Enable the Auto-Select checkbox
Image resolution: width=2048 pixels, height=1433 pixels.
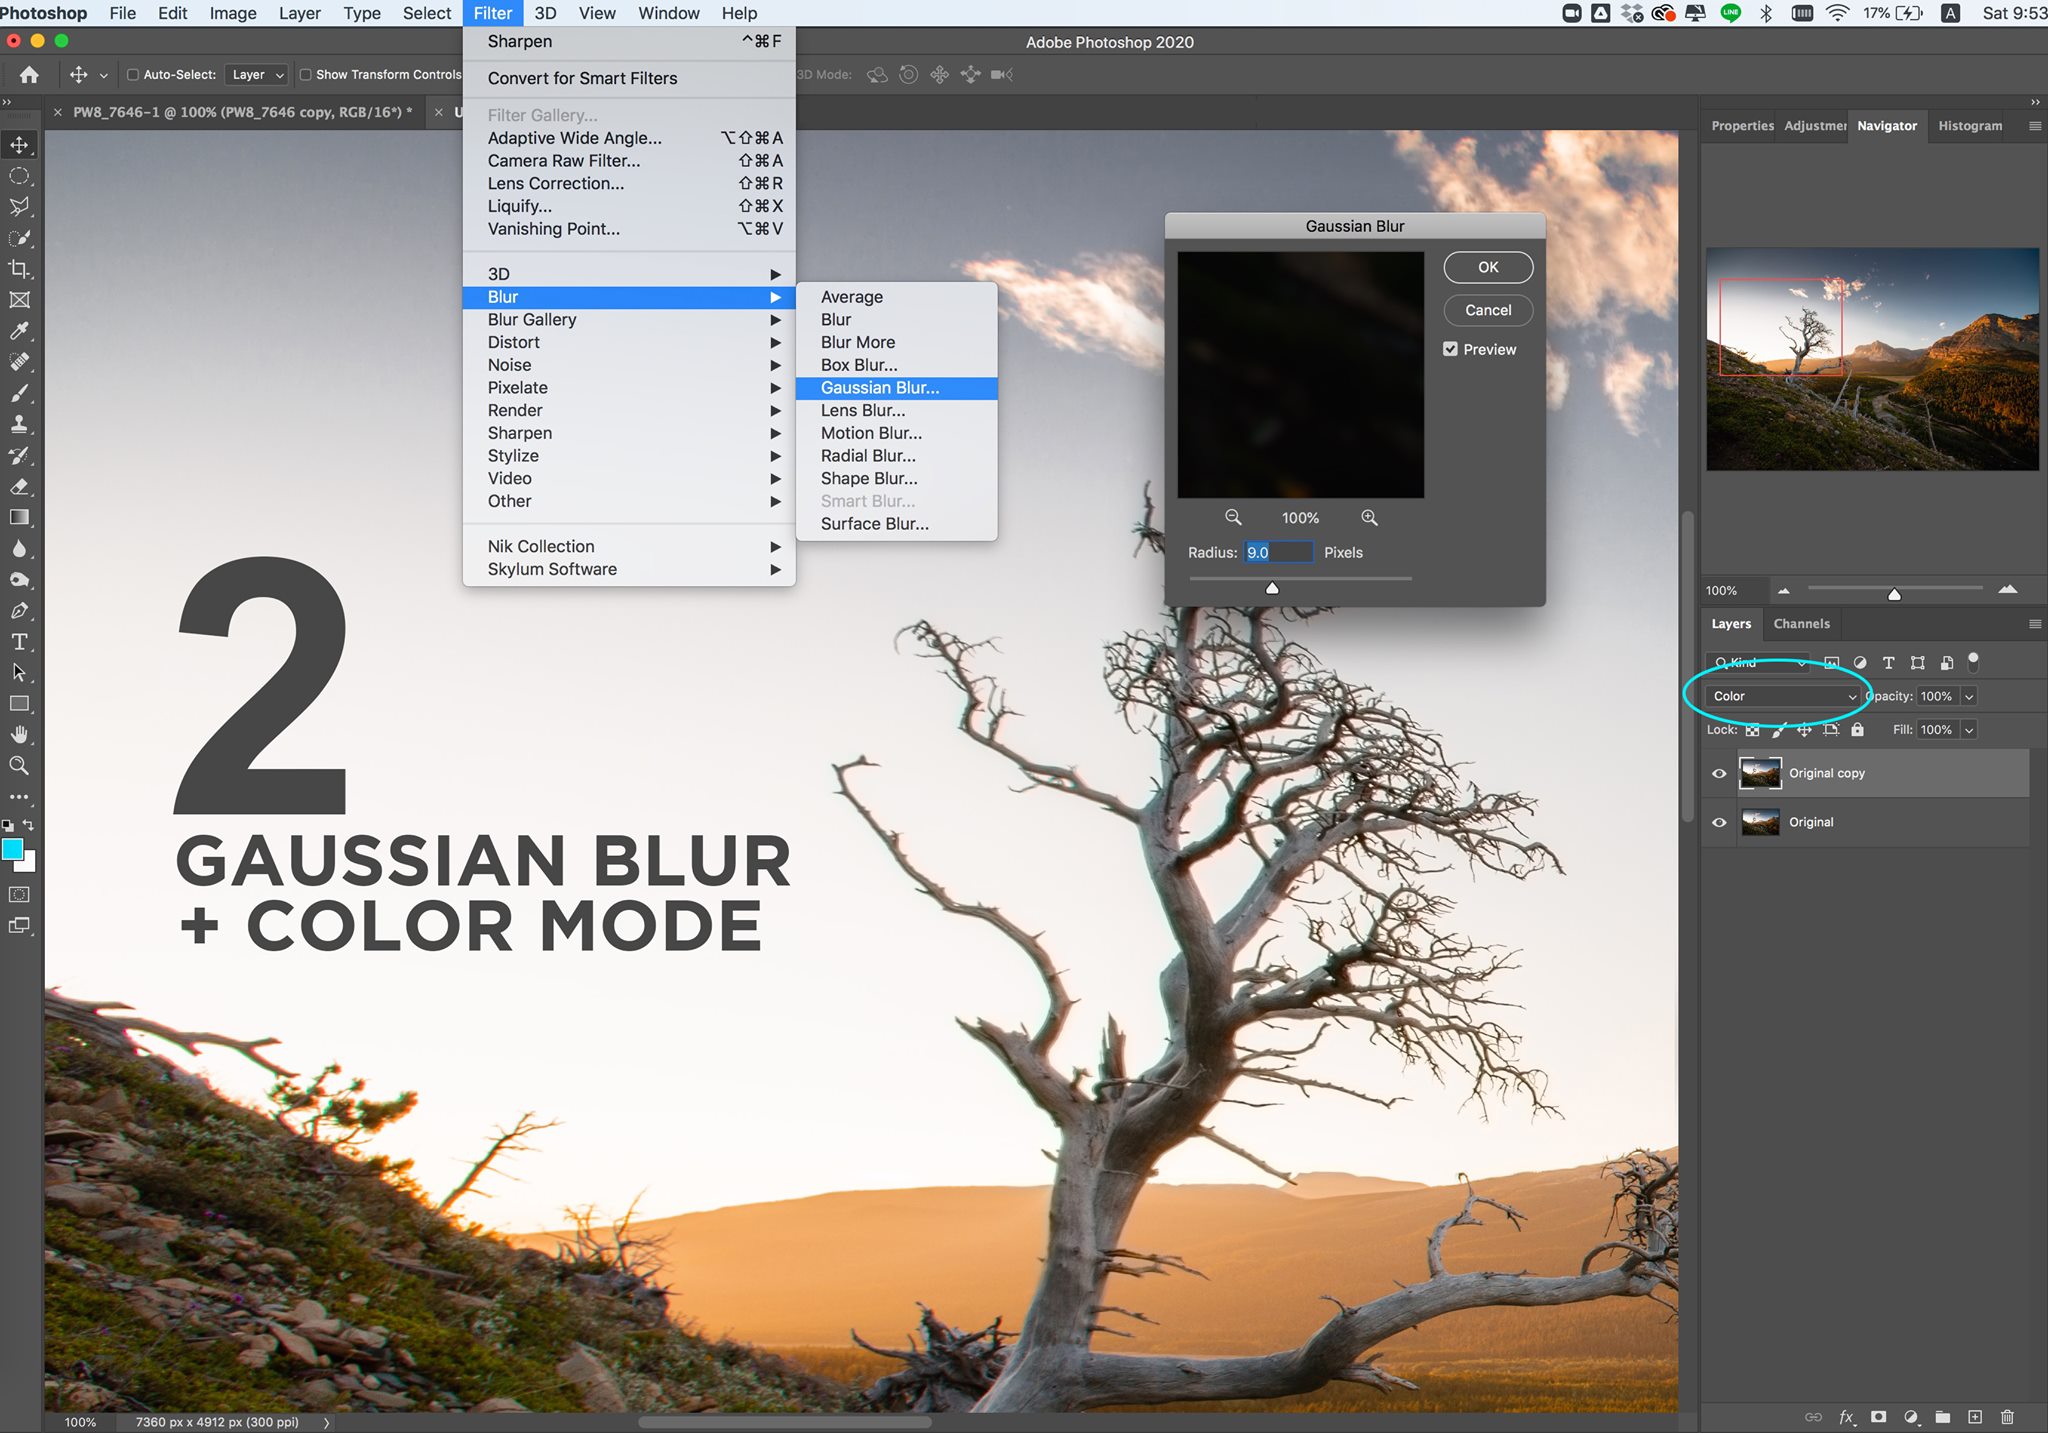tap(133, 75)
